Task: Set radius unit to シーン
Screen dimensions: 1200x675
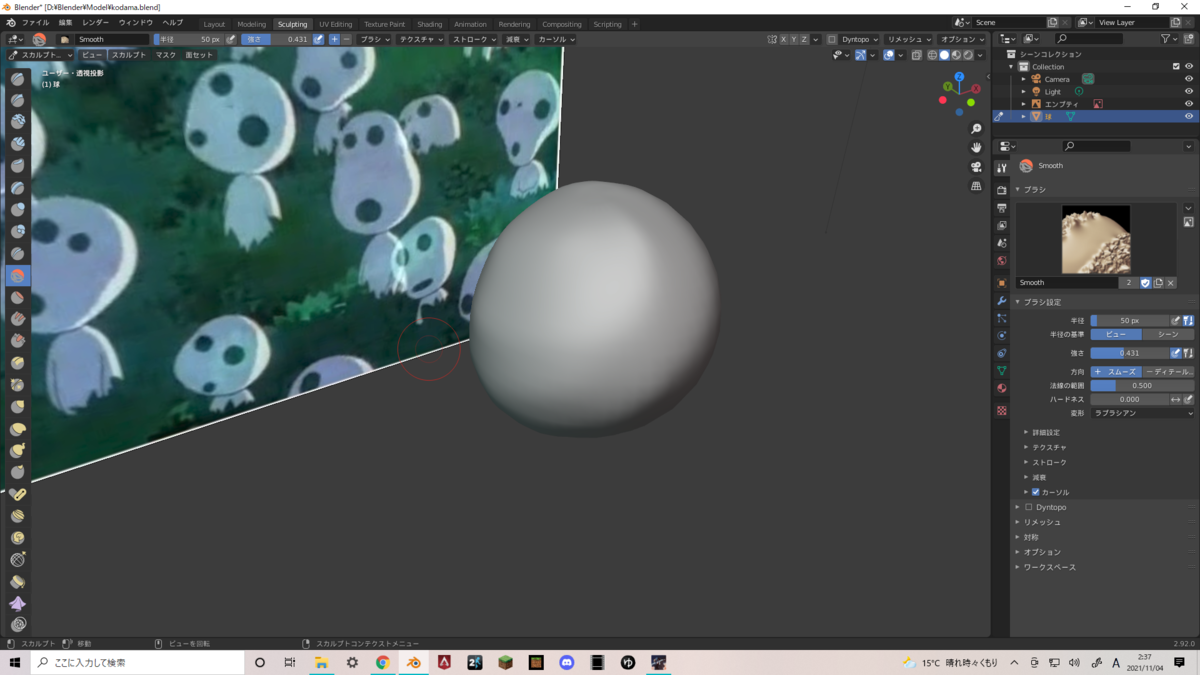Action: point(1168,335)
